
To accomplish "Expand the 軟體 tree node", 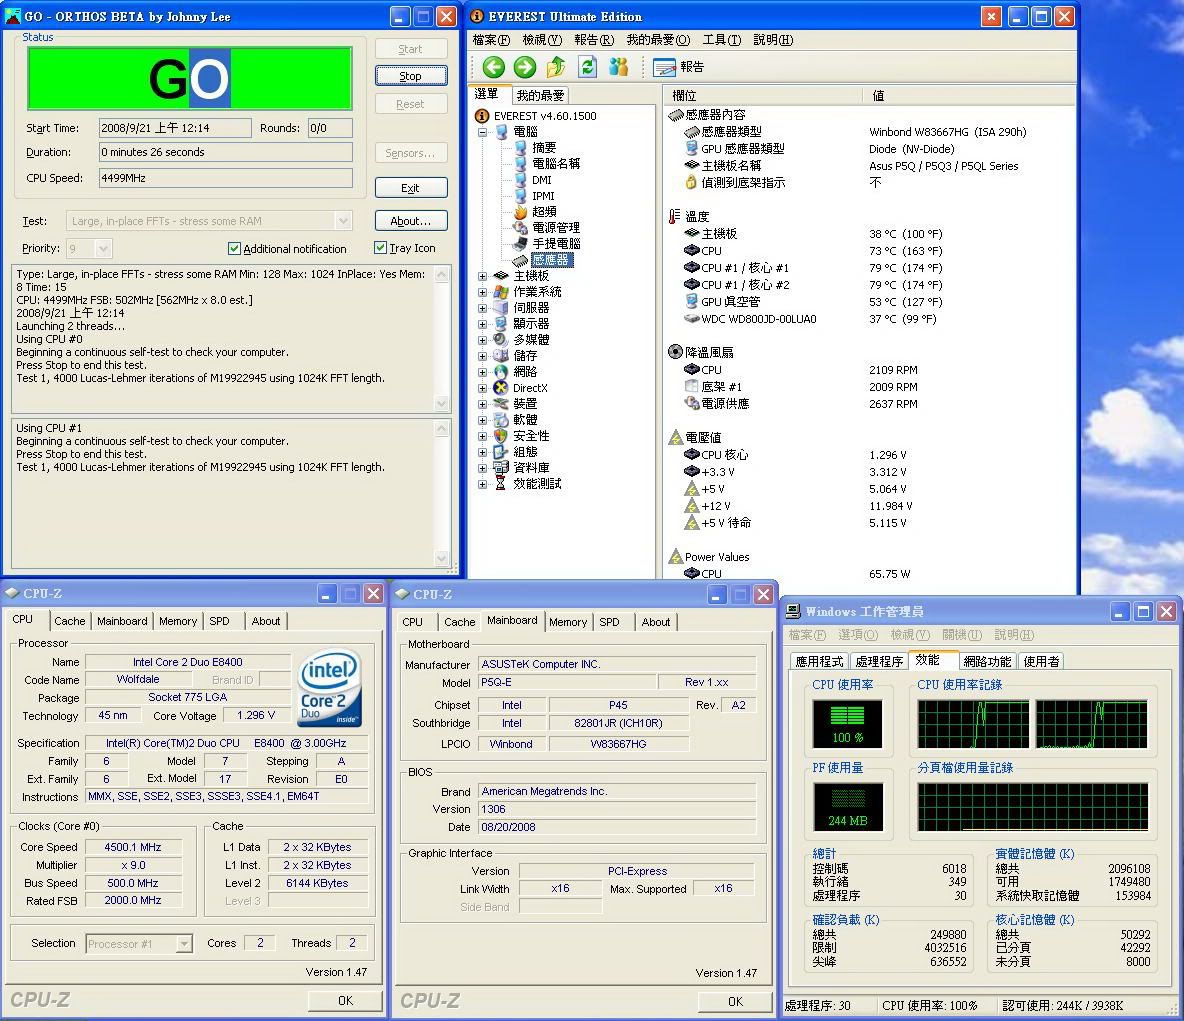I will point(483,420).
